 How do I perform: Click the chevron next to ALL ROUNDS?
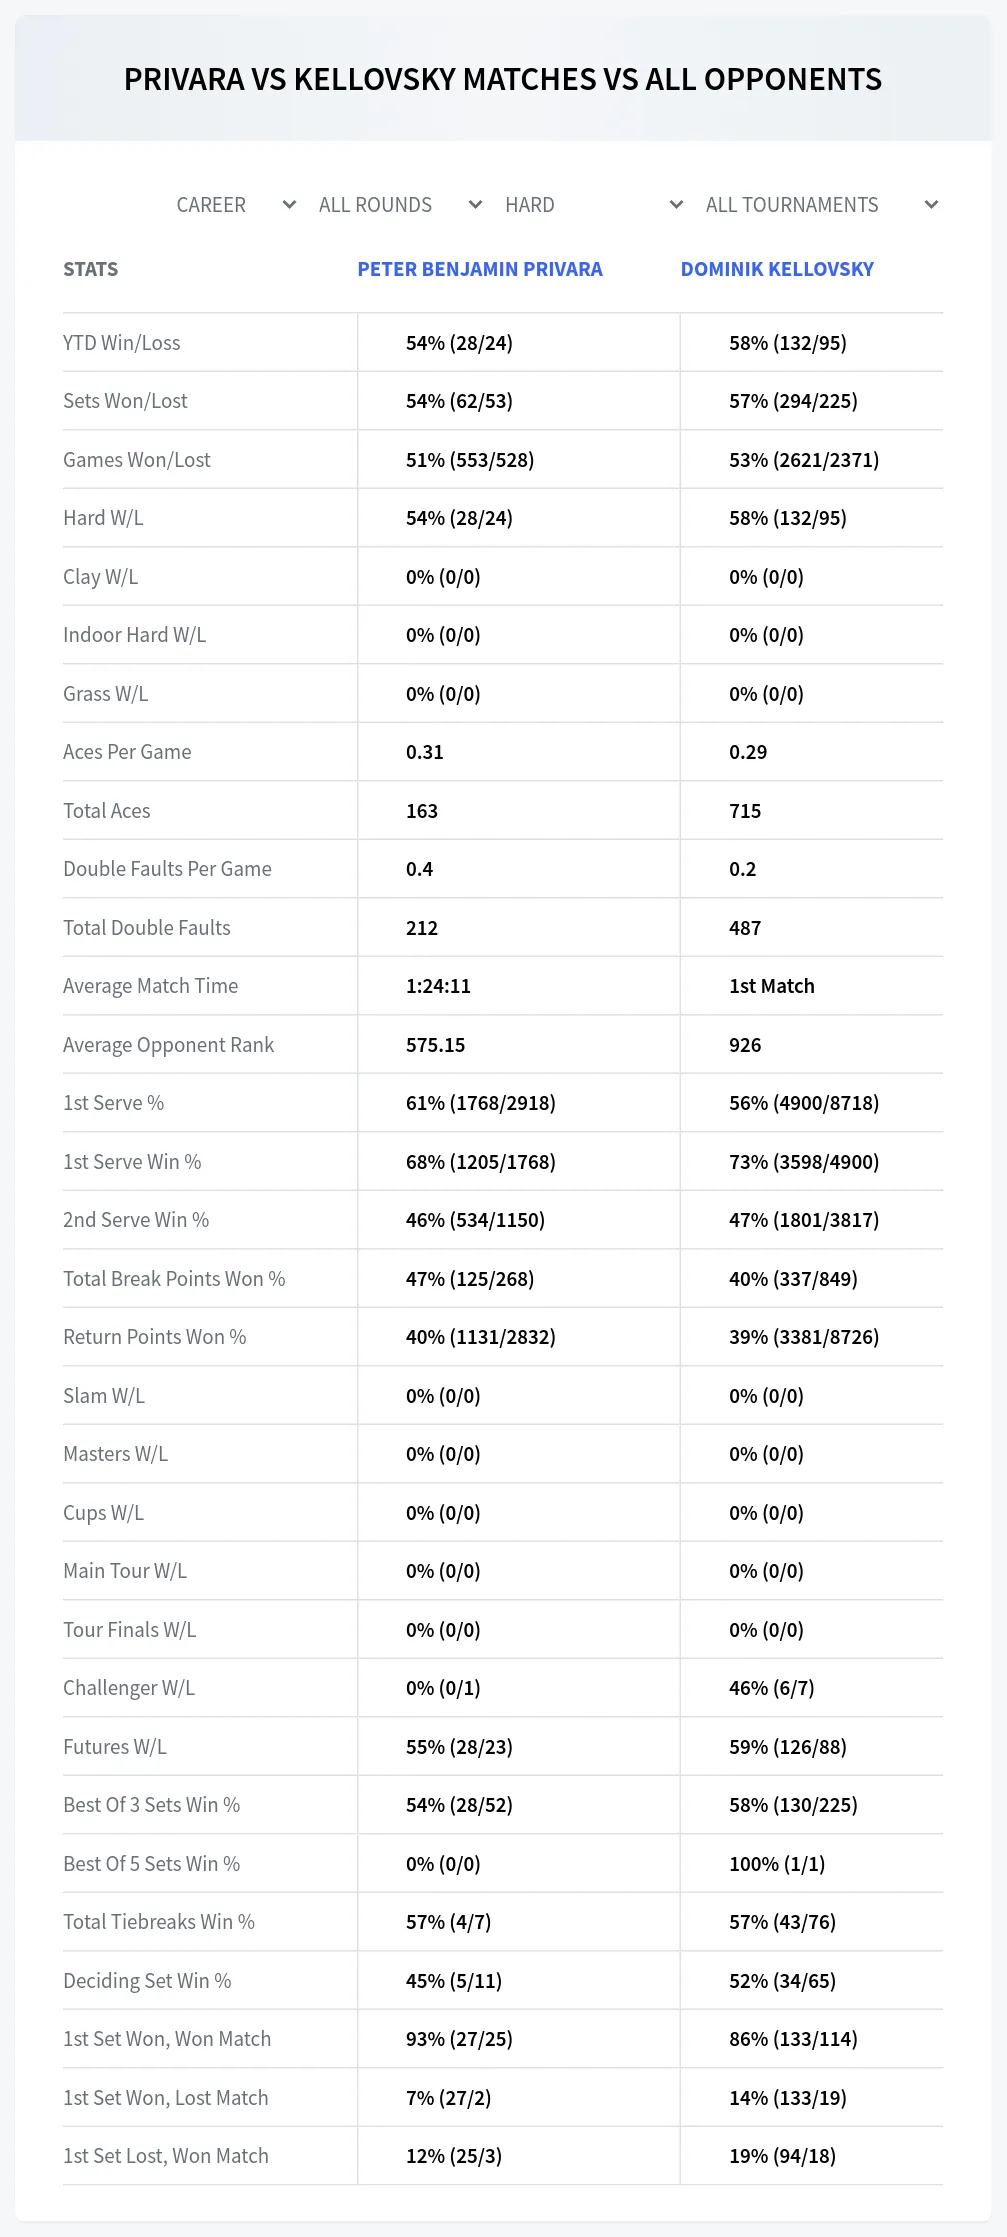[x=475, y=205]
